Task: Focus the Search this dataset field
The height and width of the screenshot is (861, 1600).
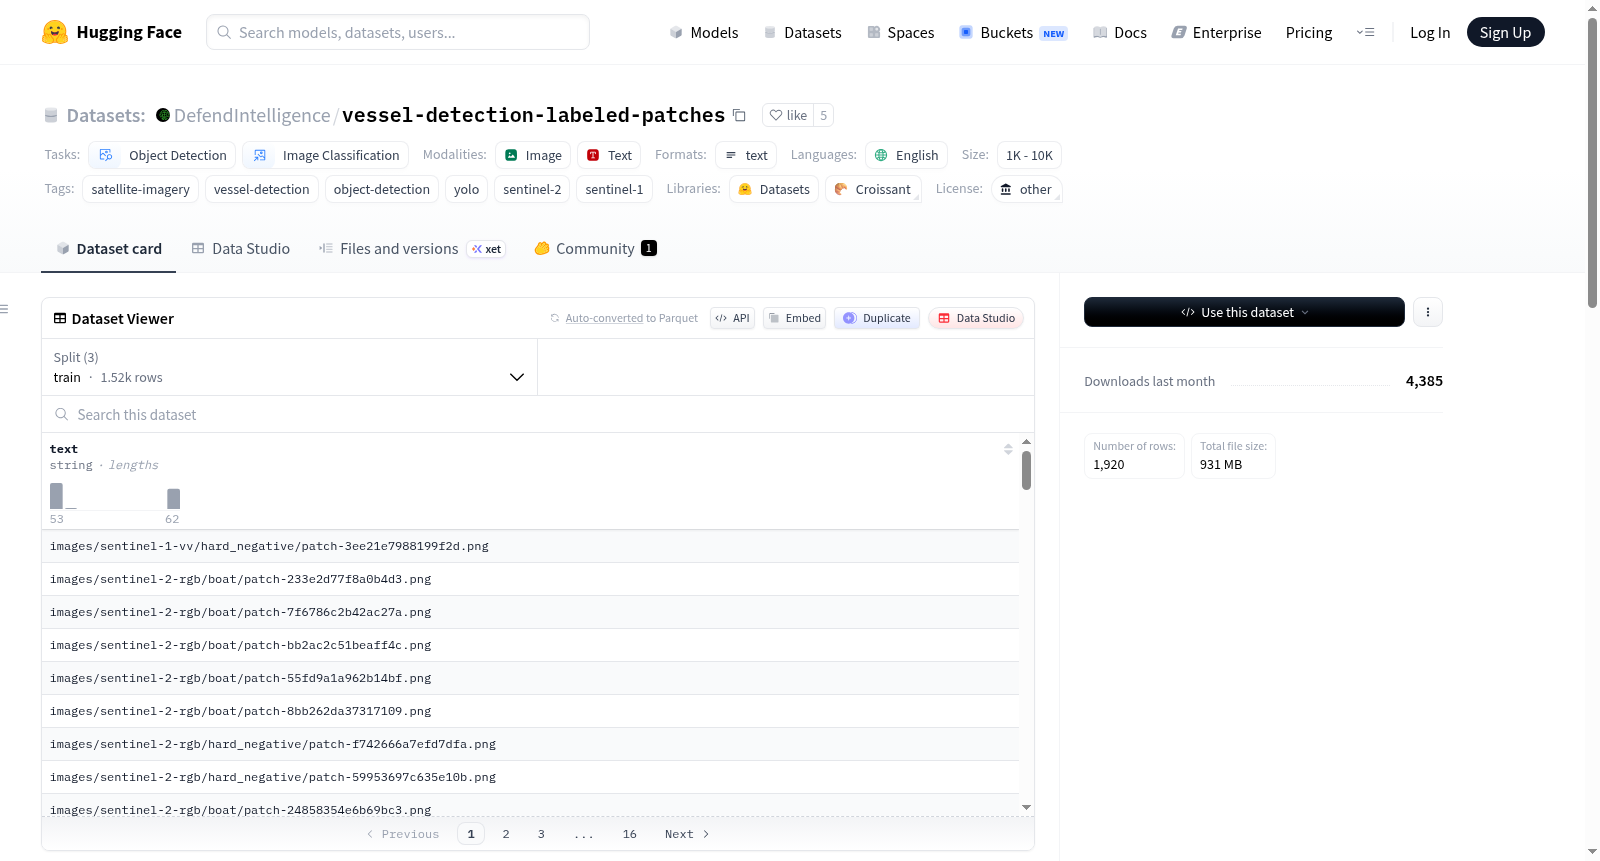Action: tap(538, 414)
